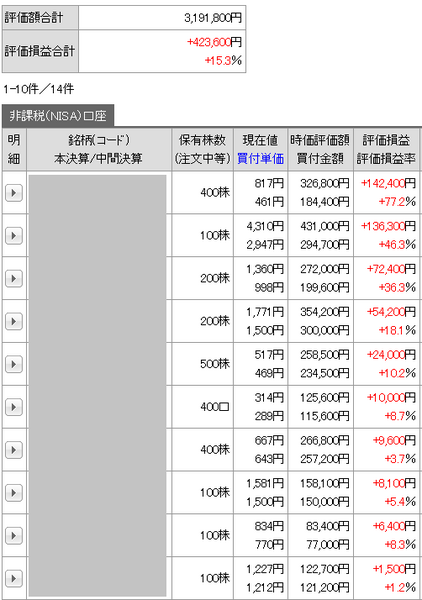
Task: Click the 保有株数 column header
Action: 202,140
